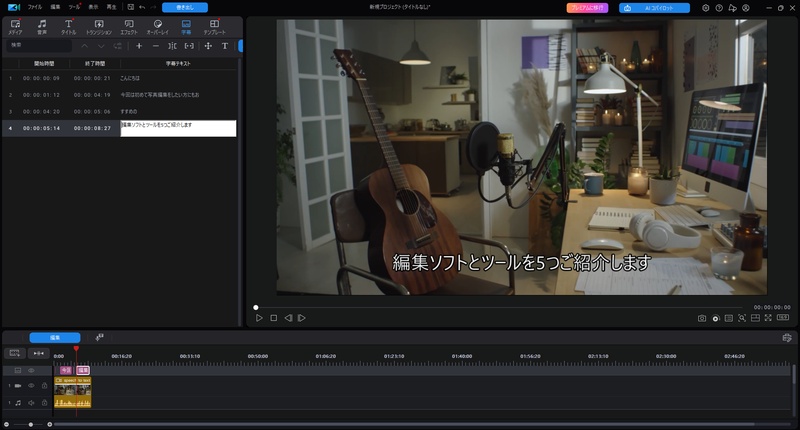
Task: Click the voice-over recording microphone icon
Action: (99, 337)
